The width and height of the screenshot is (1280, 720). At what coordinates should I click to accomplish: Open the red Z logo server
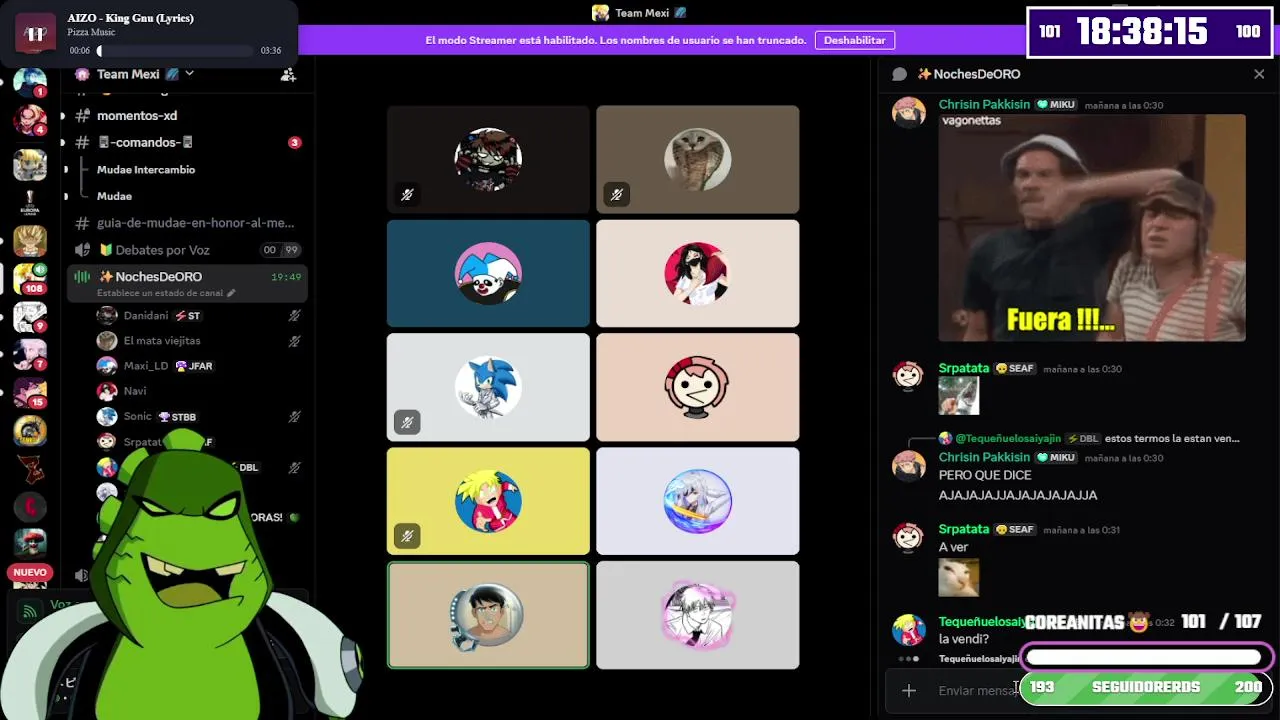coord(30,469)
